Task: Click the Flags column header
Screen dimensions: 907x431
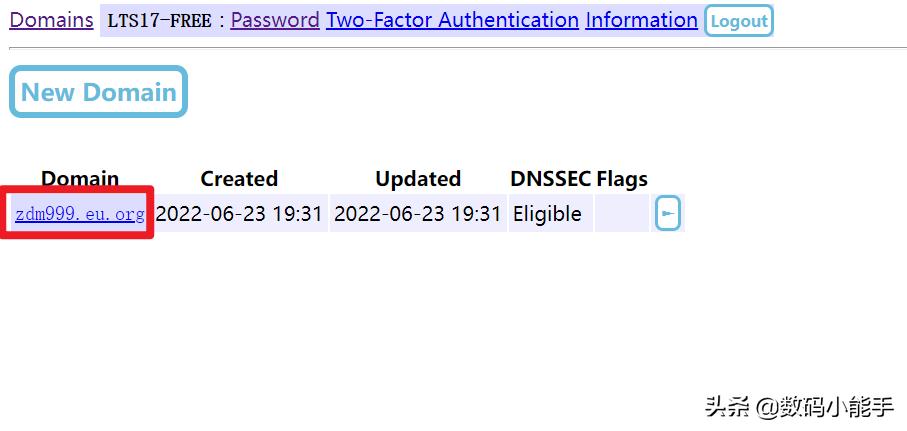Action: click(x=622, y=179)
